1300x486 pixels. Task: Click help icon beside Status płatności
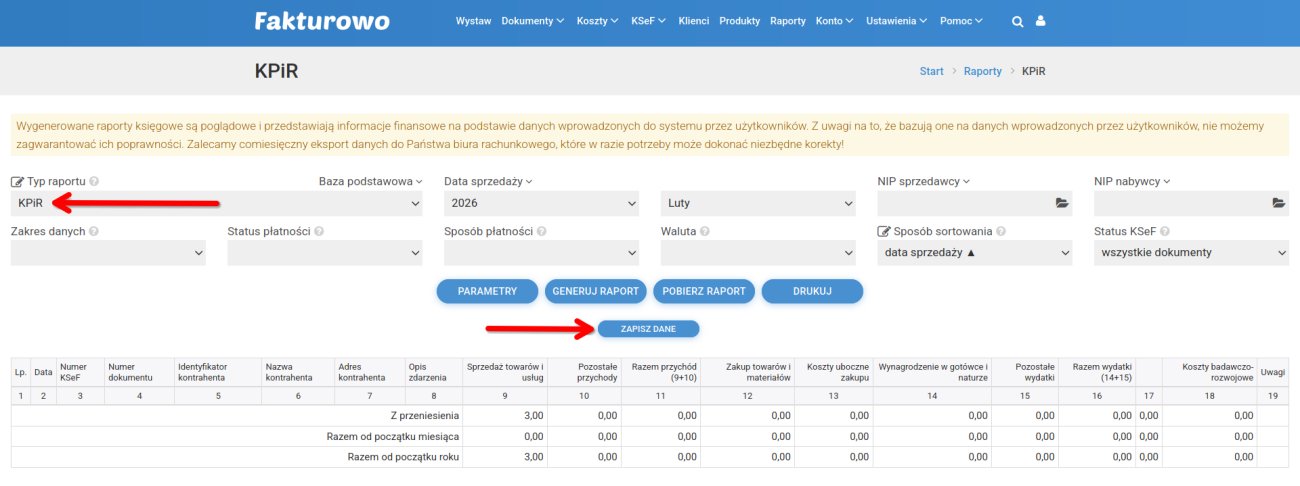320,231
